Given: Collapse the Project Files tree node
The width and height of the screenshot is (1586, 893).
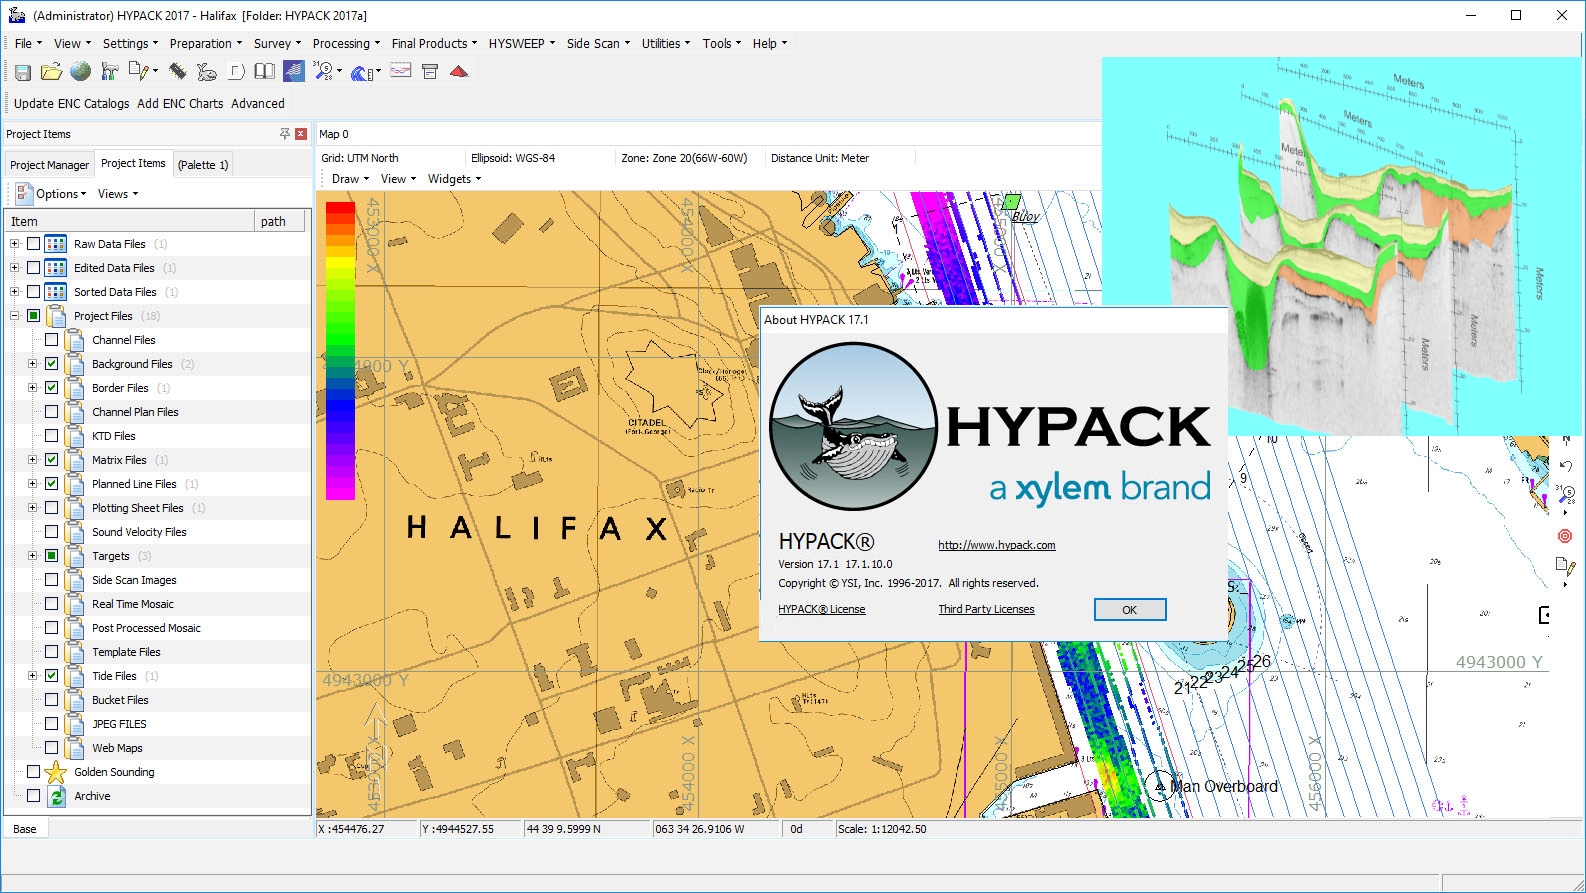Looking at the screenshot, I should (14, 316).
